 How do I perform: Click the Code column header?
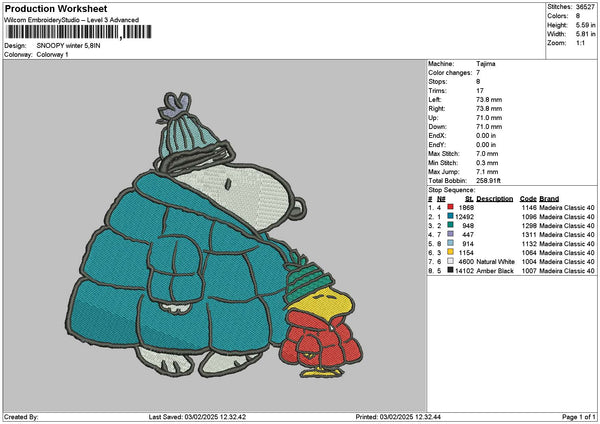tap(528, 199)
